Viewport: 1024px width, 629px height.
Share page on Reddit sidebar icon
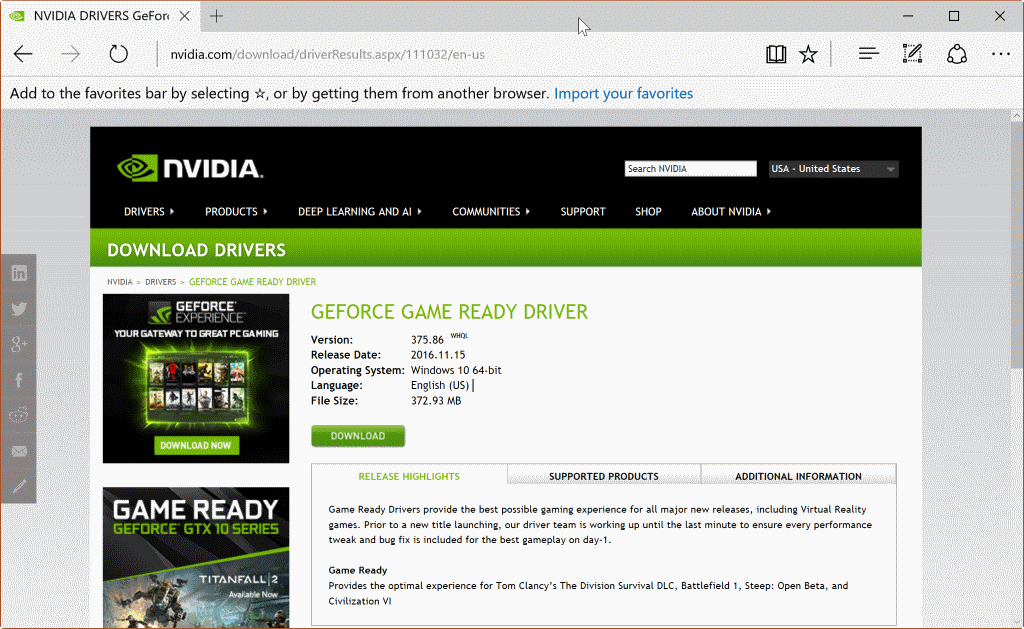pos(19,415)
